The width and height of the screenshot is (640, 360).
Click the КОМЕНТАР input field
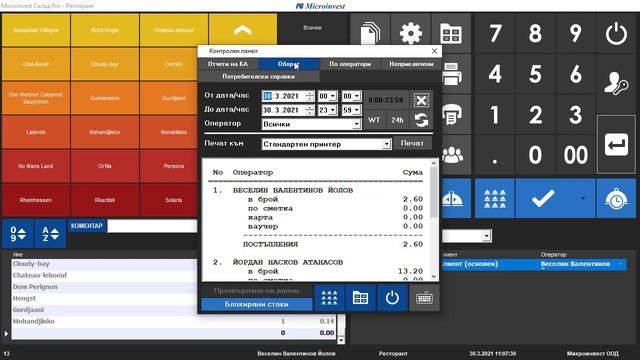(152, 226)
